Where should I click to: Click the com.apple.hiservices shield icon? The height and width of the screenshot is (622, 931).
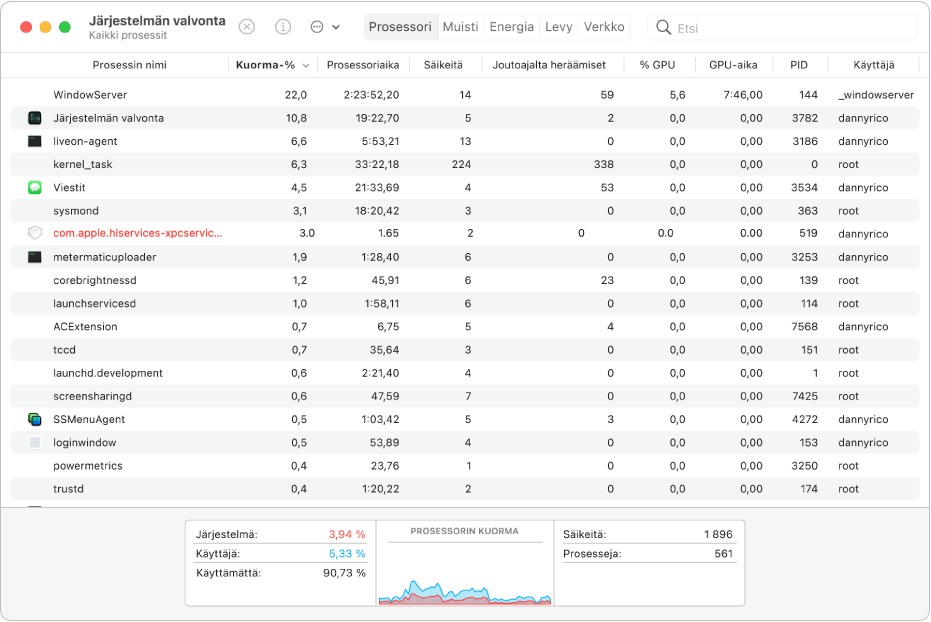pos(35,233)
